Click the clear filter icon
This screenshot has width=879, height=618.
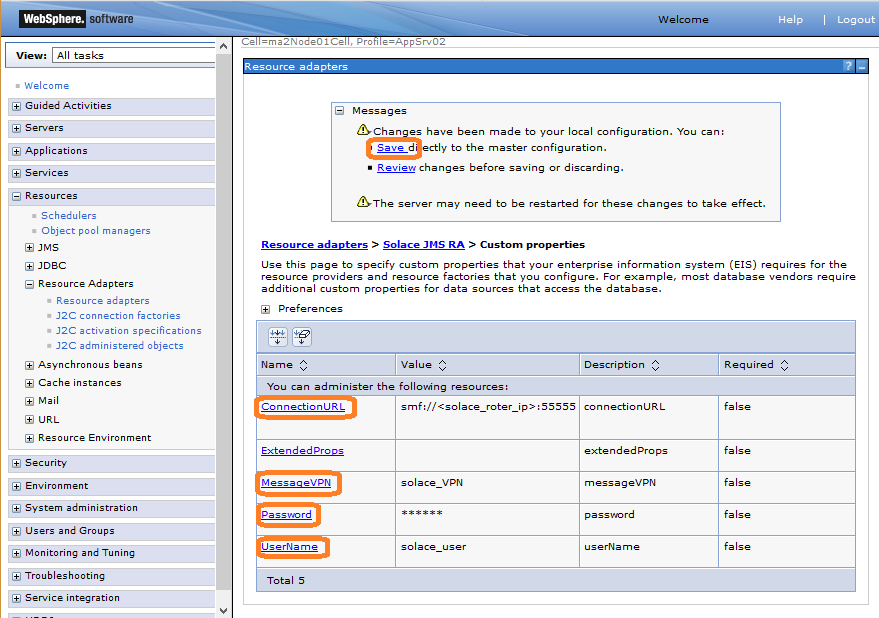tap(301, 337)
